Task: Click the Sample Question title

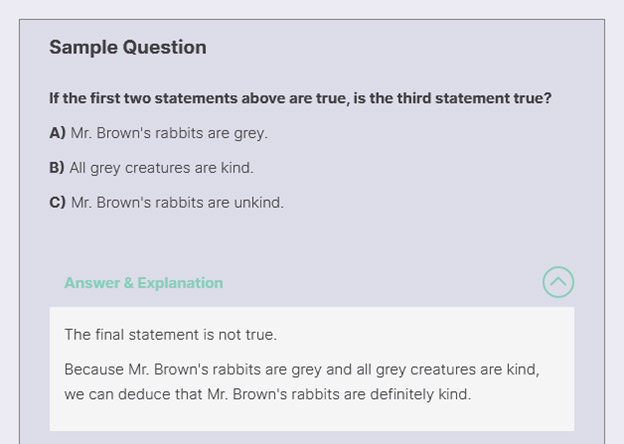Action: pyautogui.click(x=128, y=47)
